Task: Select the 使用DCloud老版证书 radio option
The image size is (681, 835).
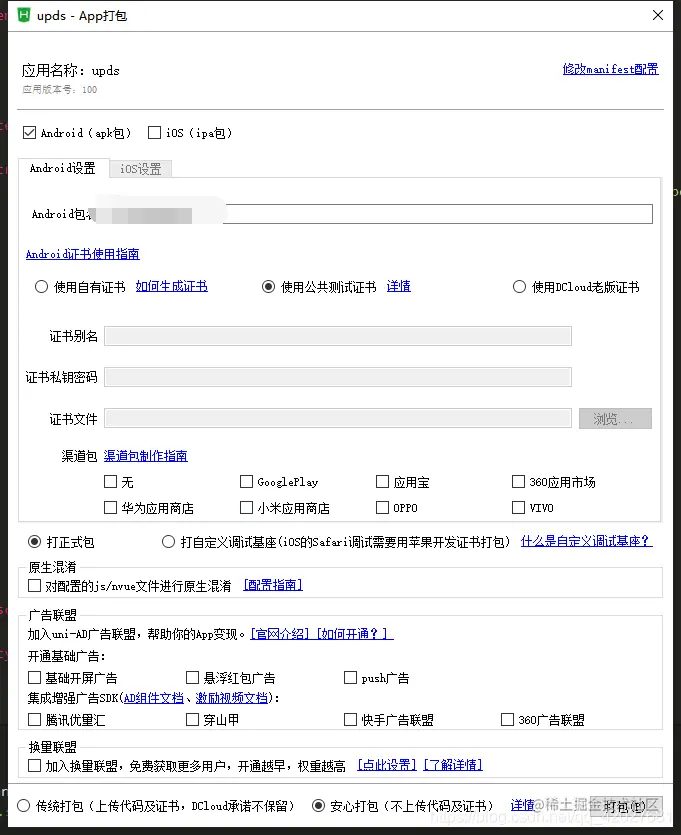Action: coord(519,287)
